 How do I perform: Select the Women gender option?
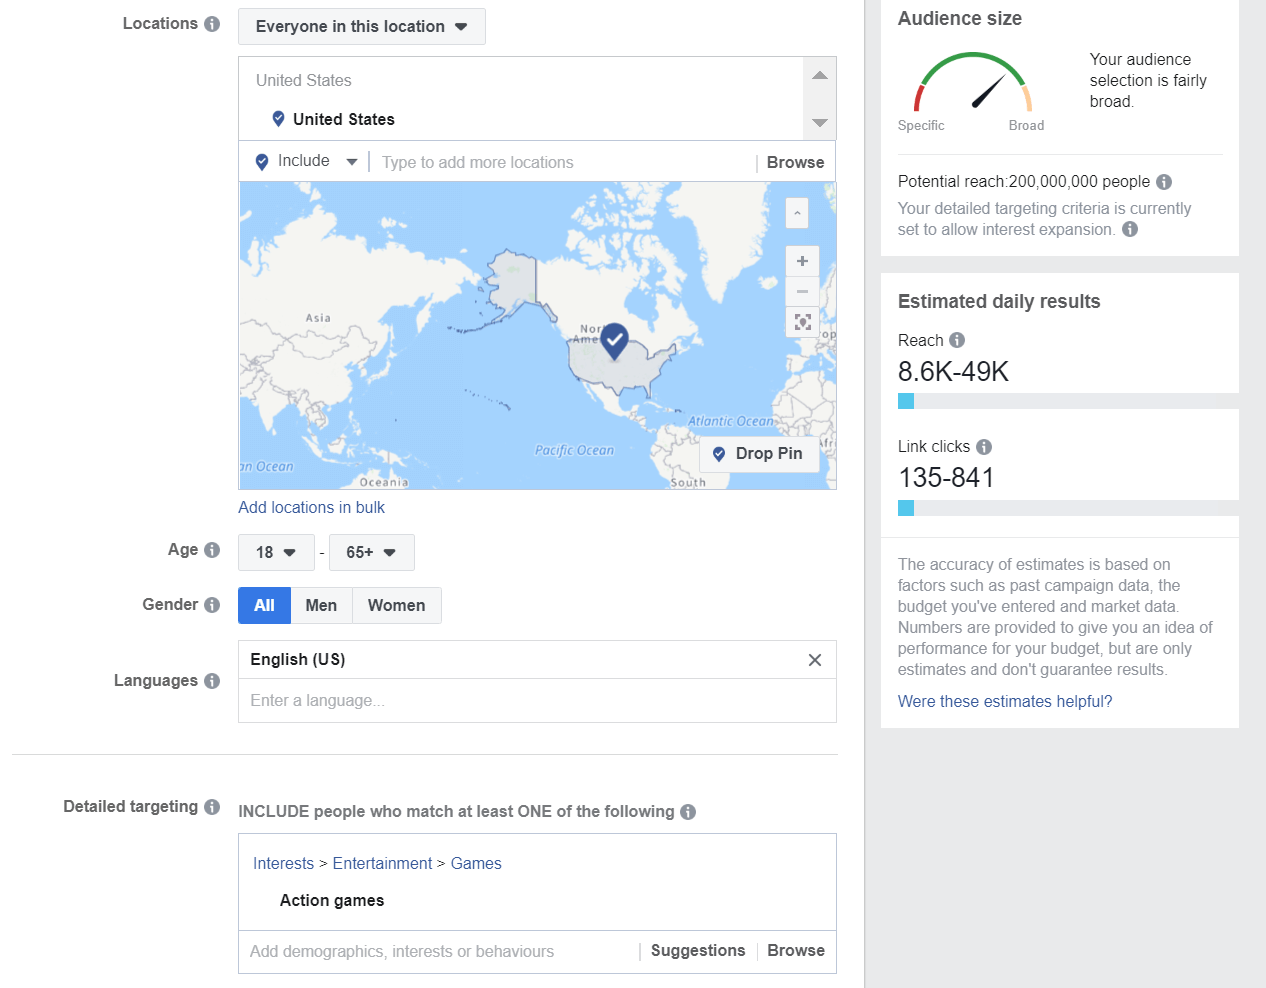click(396, 606)
